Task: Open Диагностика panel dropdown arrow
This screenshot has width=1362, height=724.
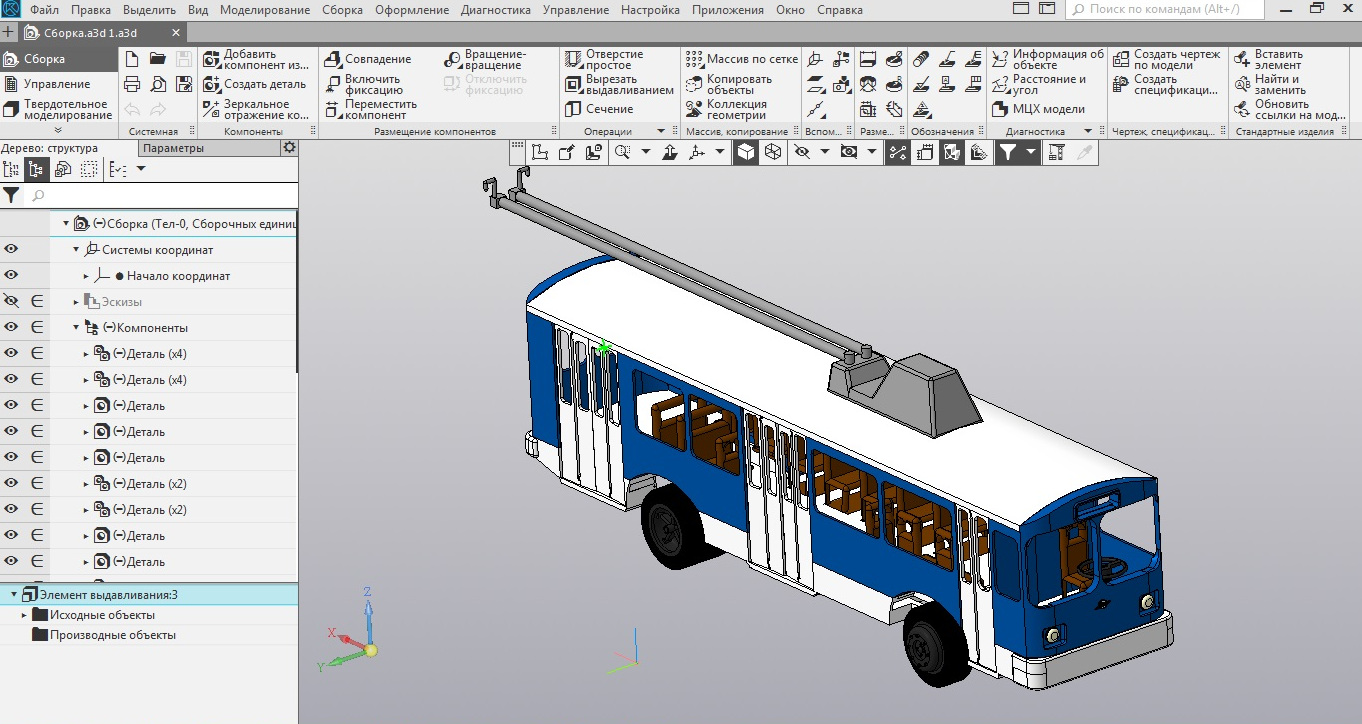Action: tap(1087, 131)
